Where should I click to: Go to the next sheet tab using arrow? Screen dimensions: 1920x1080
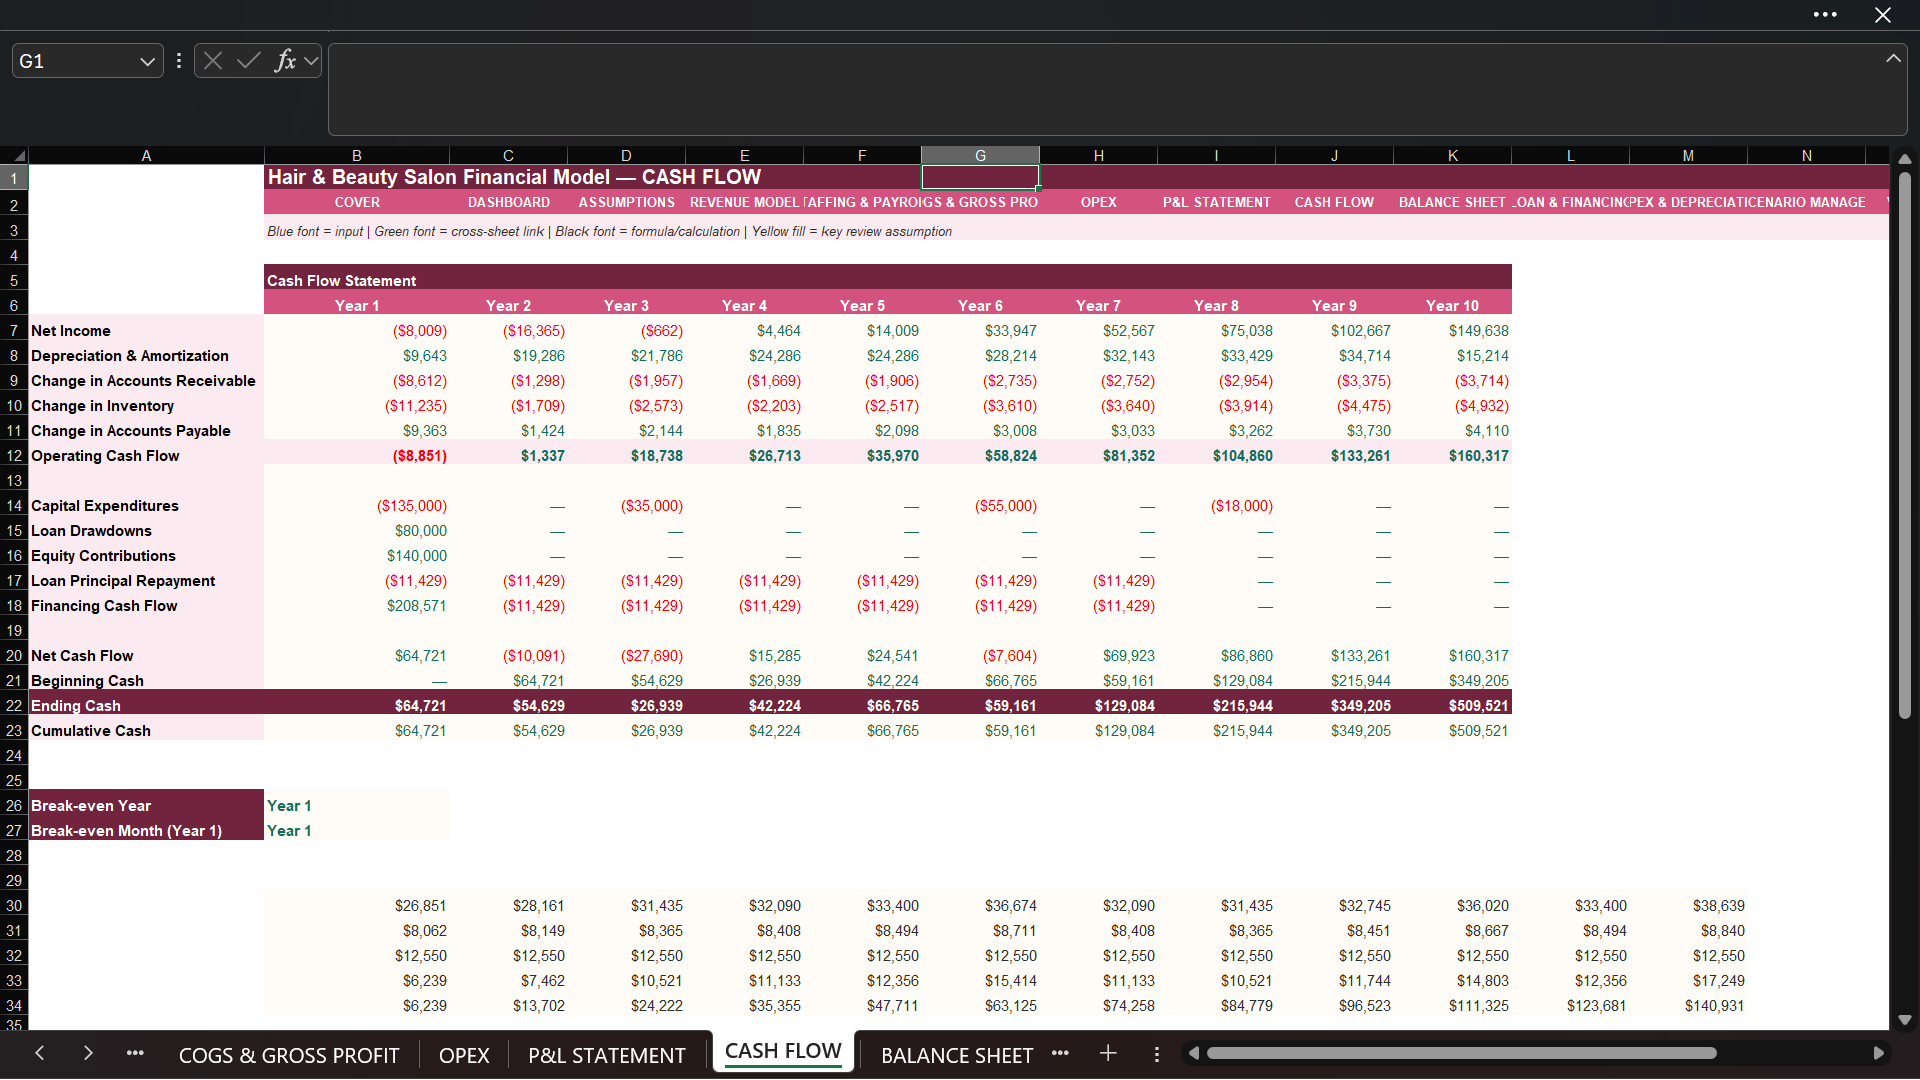[88, 1053]
